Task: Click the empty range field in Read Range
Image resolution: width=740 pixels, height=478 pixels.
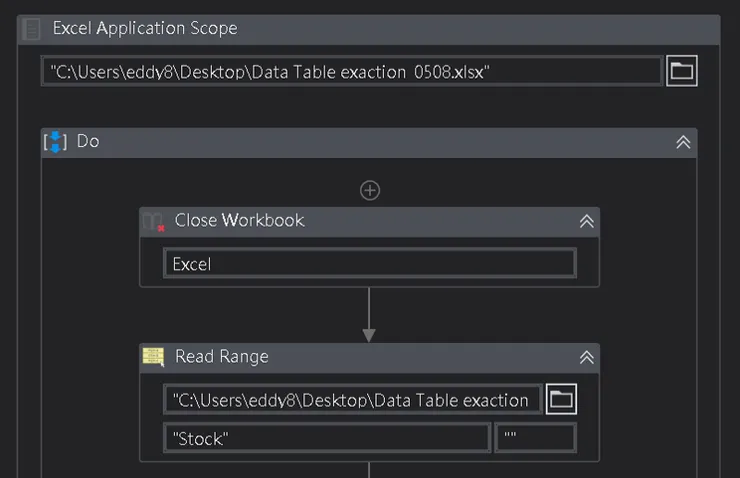Action: point(535,438)
